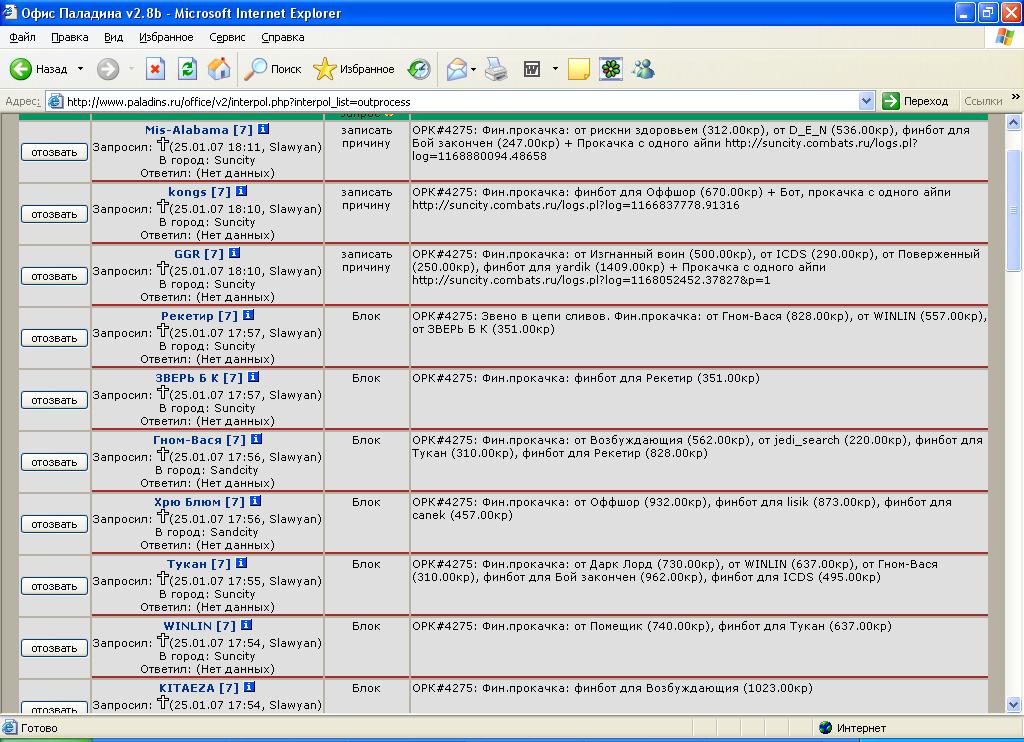1024x742 pixels.
Task: Click the info icon next to KITAEZA
Action: pos(249,687)
